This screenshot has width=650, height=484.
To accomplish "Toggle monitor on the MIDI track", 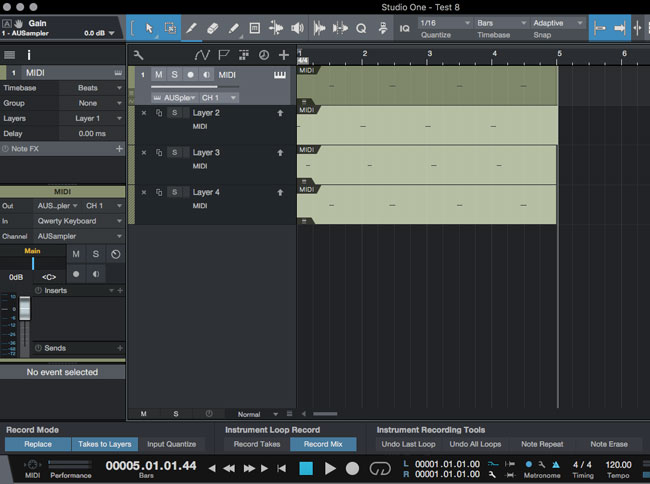I will coord(206,75).
